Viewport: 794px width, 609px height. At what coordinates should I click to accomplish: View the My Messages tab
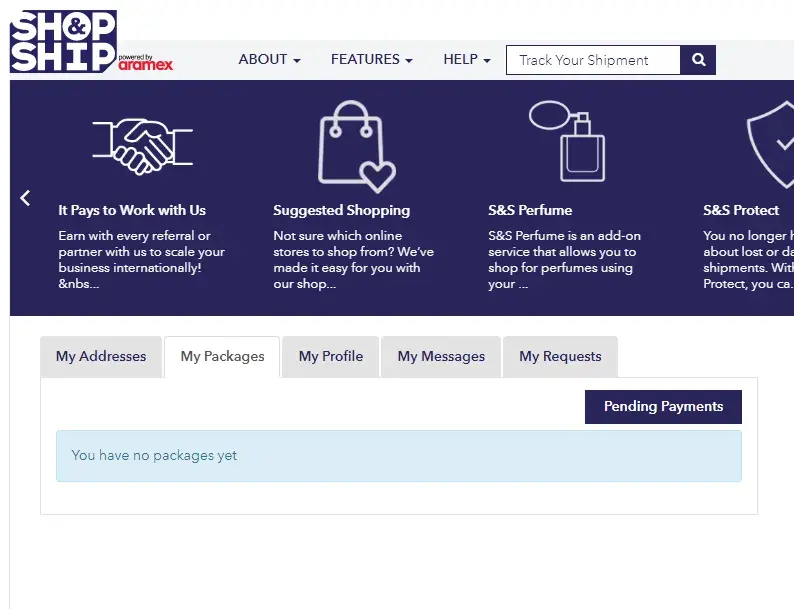(441, 357)
